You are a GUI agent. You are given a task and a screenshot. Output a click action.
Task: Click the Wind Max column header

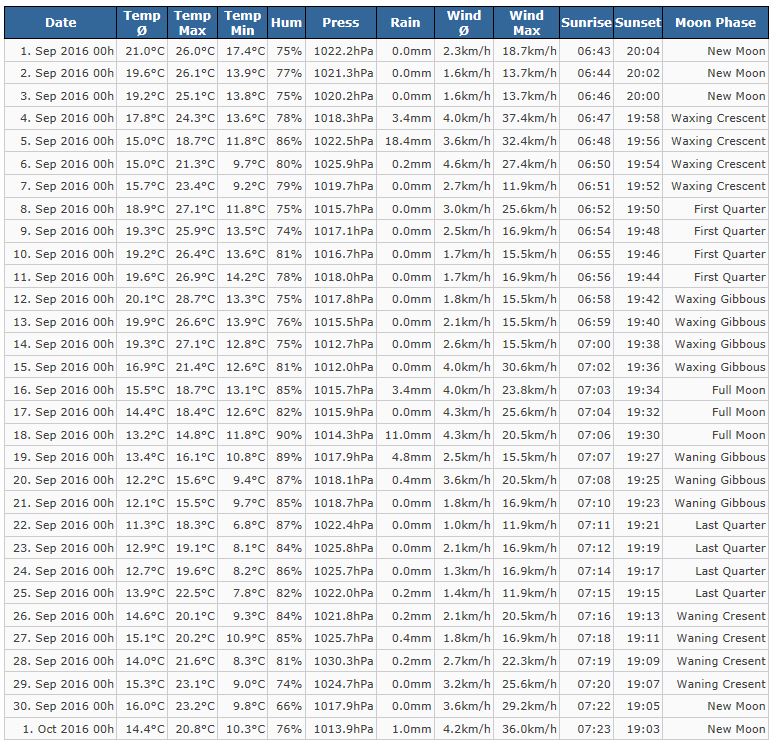(x=527, y=23)
